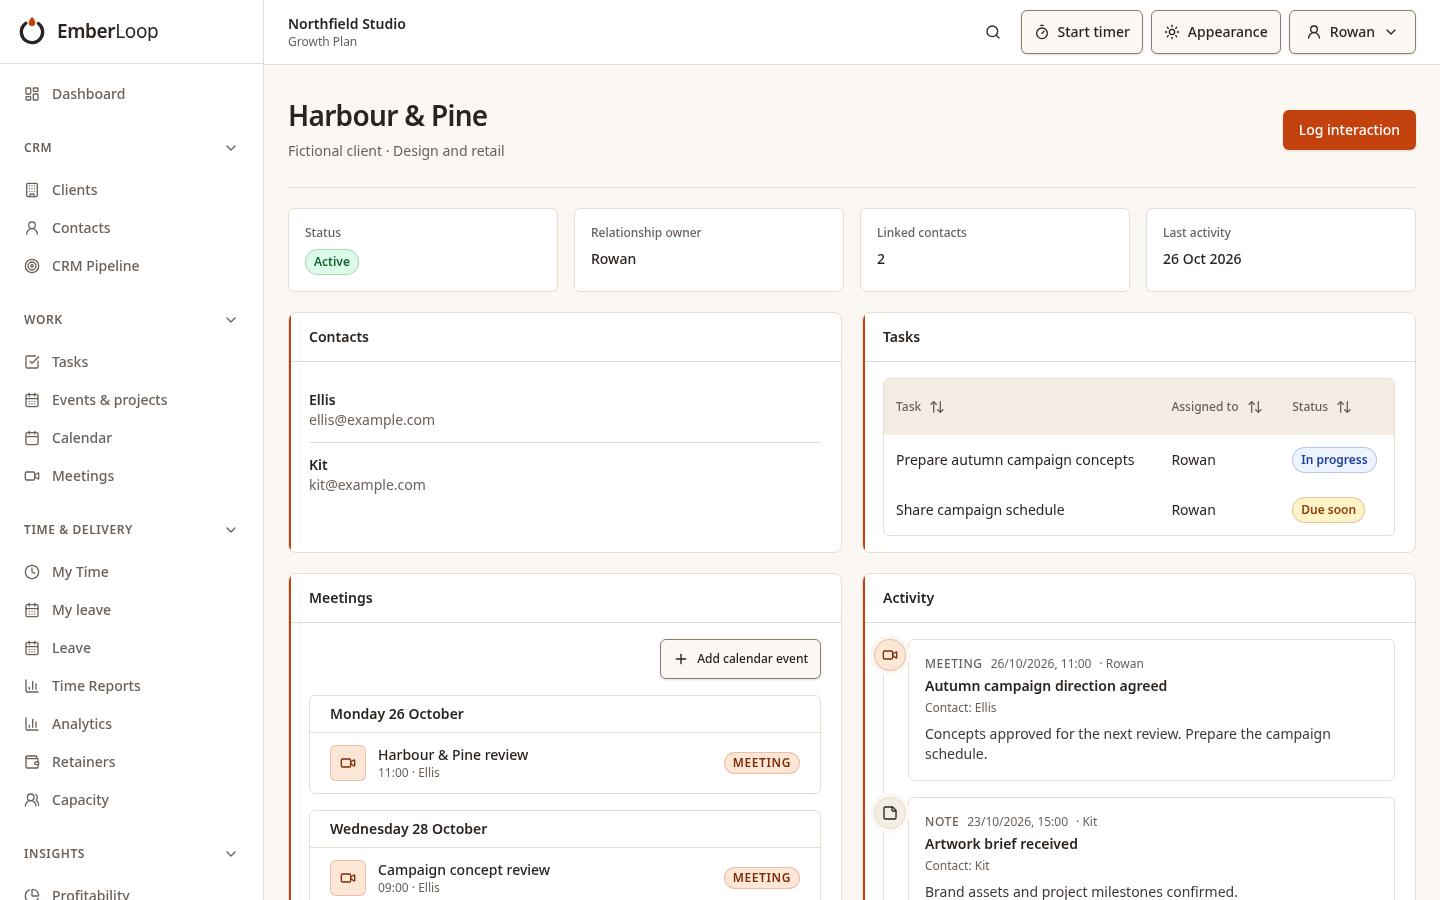The width and height of the screenshot is (1440, 900).
Task: Click the Active status badge
Action: tap(332, 262)
